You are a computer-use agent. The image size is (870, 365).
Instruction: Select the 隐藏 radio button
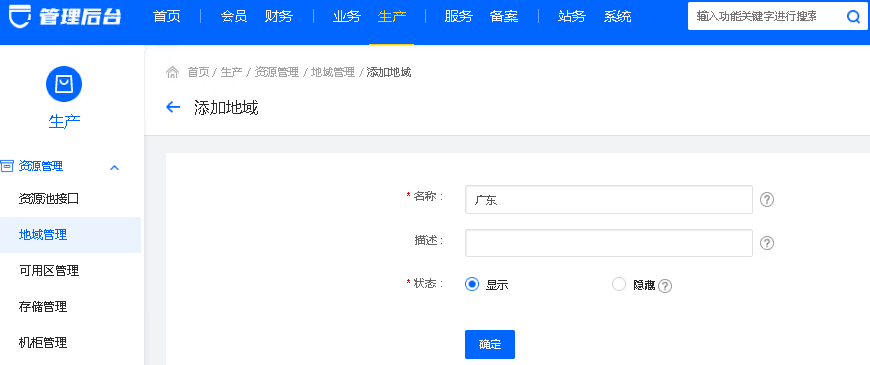(x=619, y=285)
